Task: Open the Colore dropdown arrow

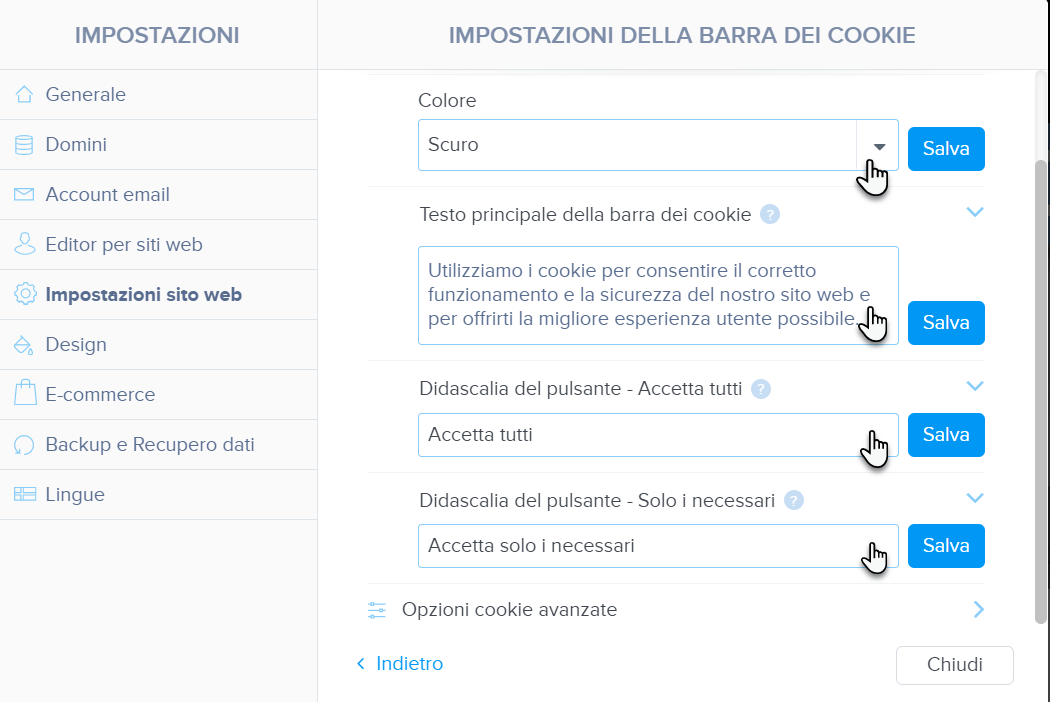Action: click(x=878, y=145)
